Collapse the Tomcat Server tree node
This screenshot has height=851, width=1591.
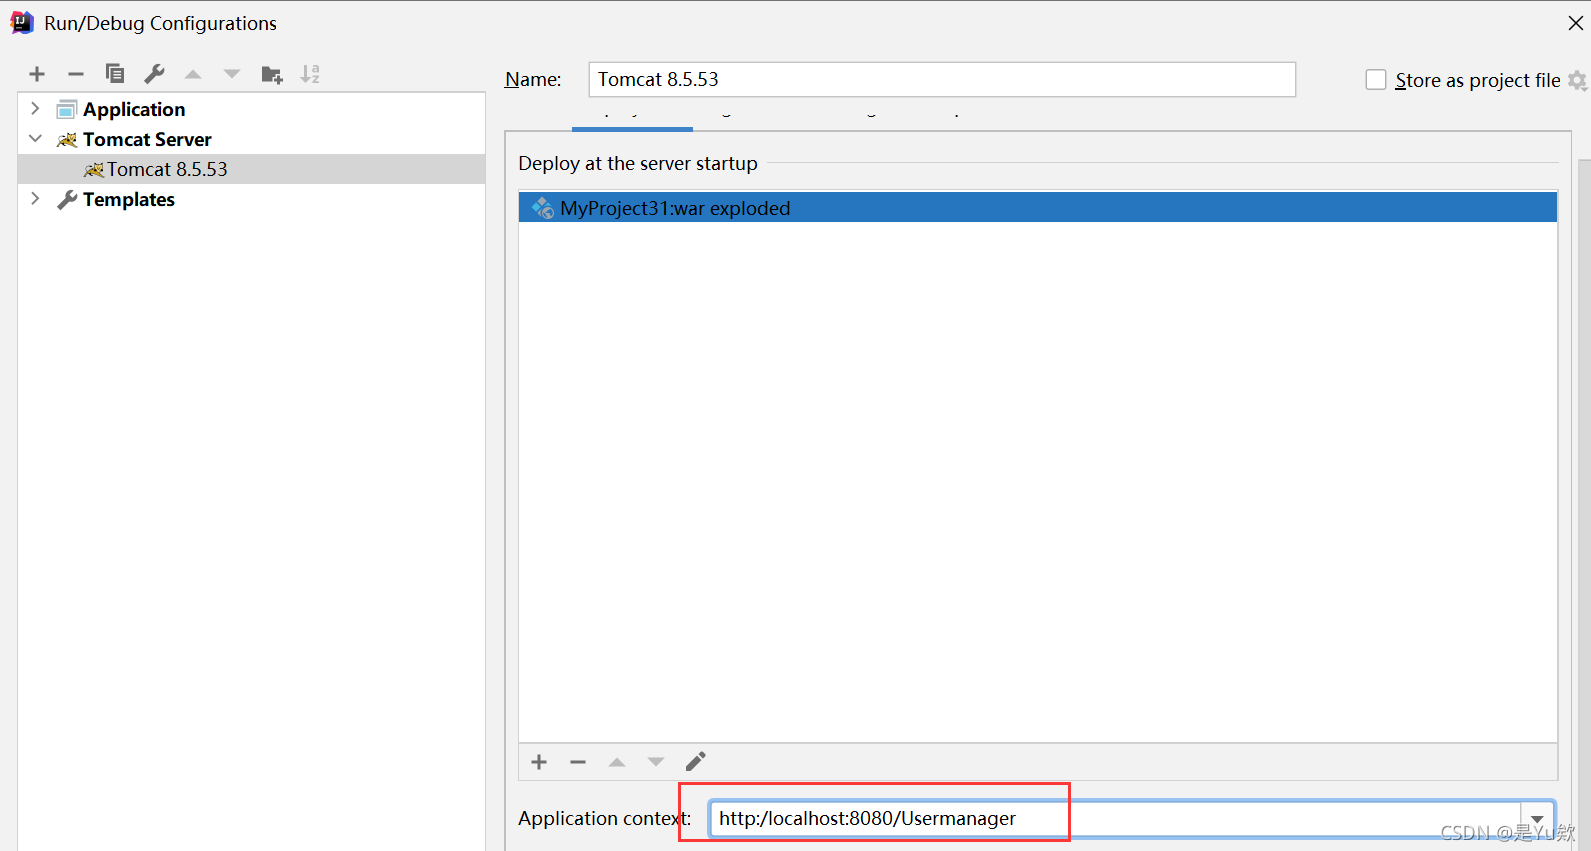pos(35,138)
